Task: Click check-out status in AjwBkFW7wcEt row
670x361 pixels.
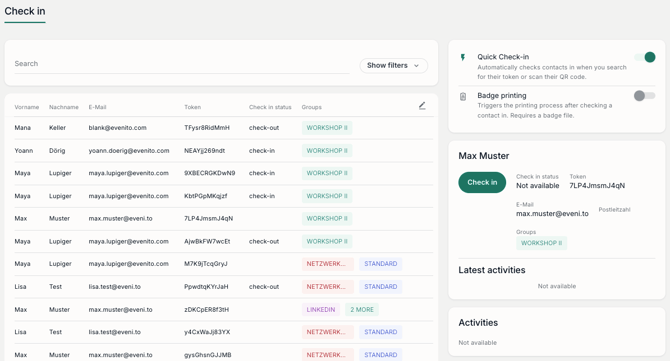Action: click(264, 241)
